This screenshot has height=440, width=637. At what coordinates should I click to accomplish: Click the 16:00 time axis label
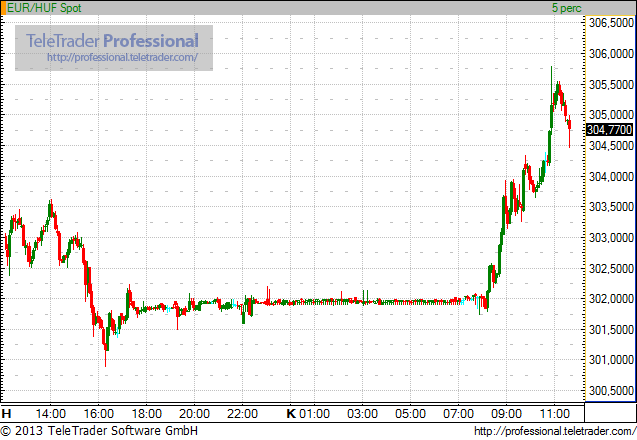coord(99,414)
